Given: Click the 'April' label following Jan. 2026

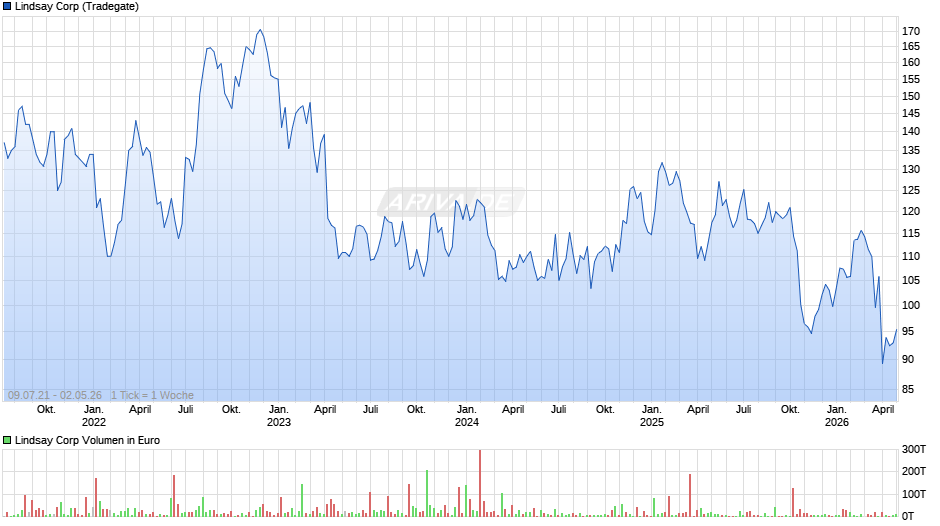Looking at the screenshot, I should [x=883, y=410].
